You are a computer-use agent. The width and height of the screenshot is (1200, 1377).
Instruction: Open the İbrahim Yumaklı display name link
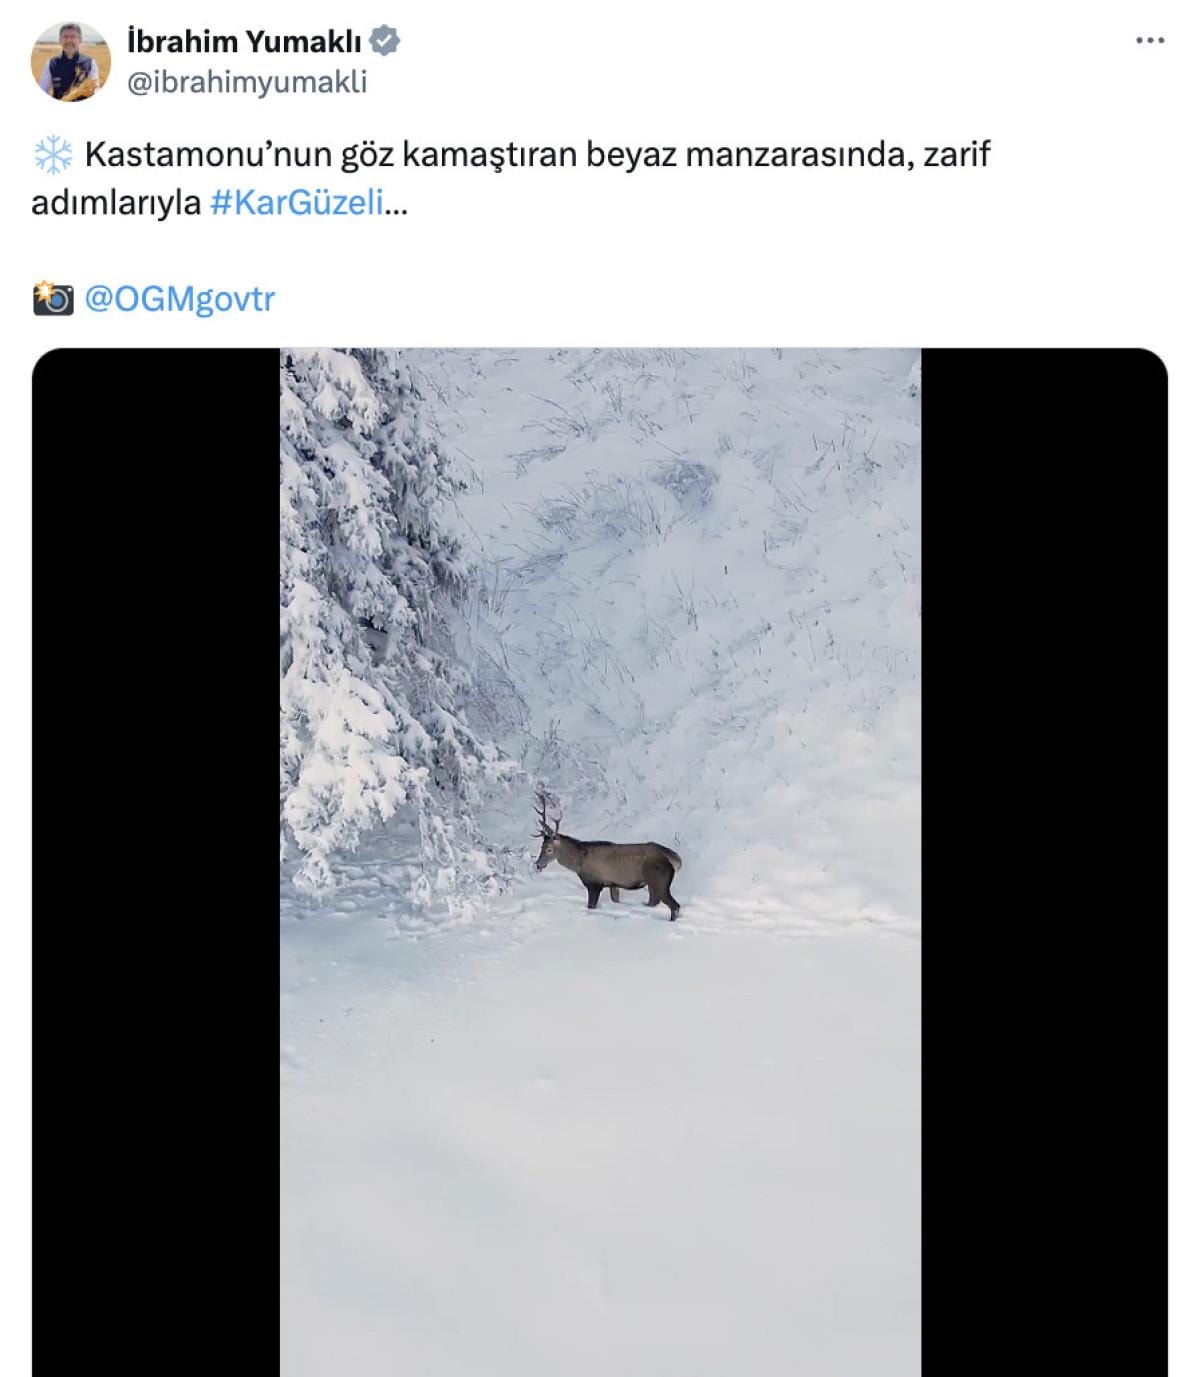pos(246,41)
